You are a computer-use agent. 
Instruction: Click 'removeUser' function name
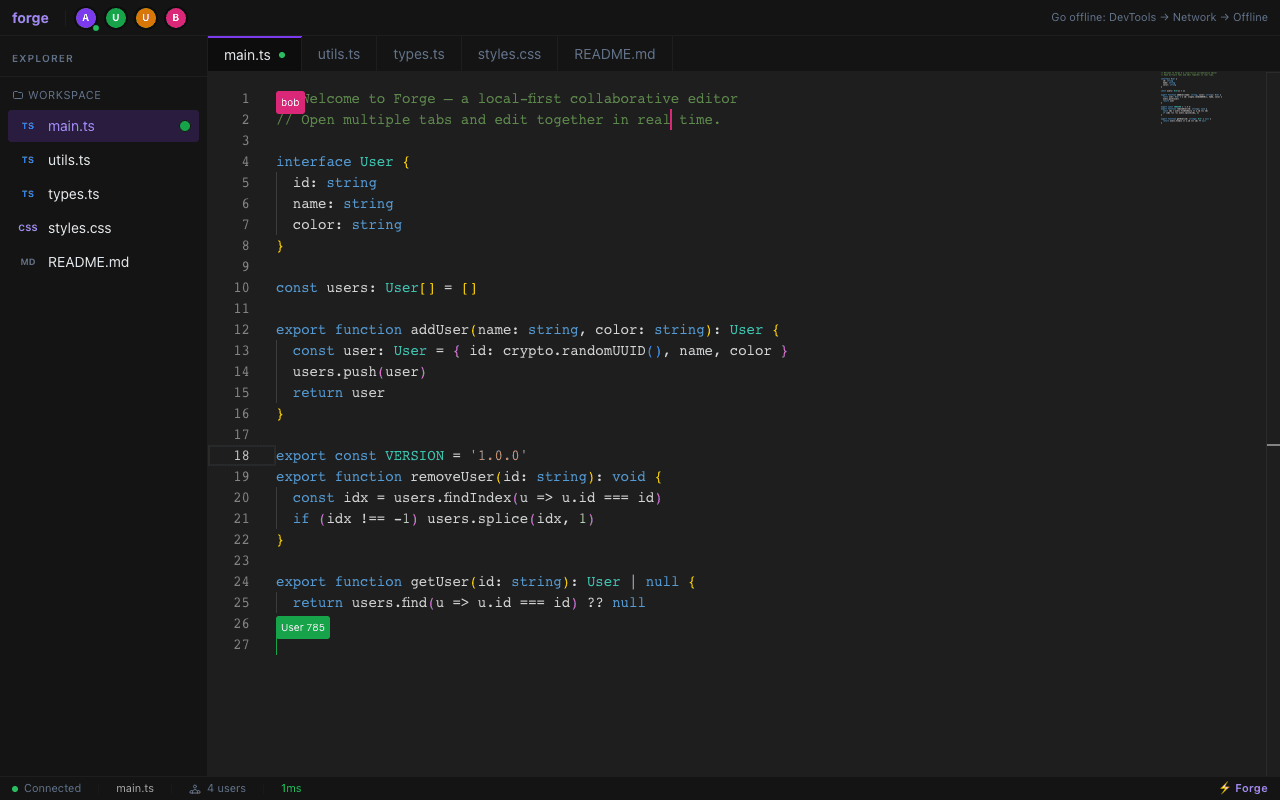coord(452,477)
